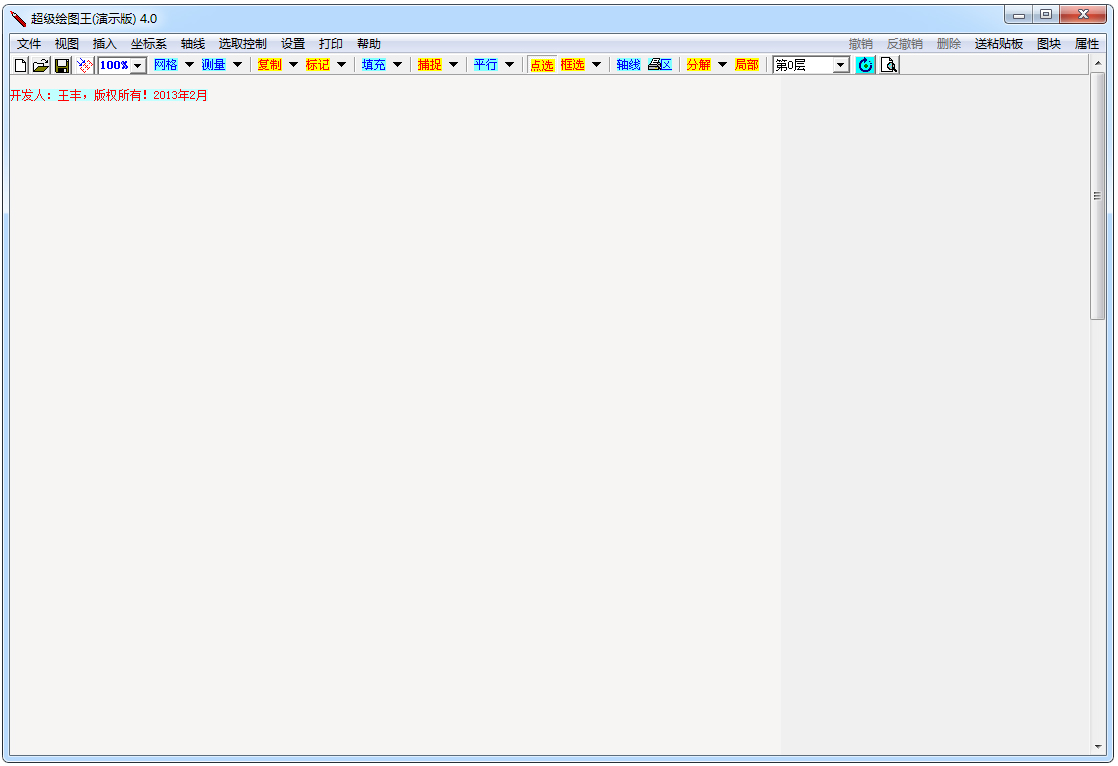1118x766 pixels.
Task: Click the print preview magnifier icon
Action: click(x=888, y=65)
